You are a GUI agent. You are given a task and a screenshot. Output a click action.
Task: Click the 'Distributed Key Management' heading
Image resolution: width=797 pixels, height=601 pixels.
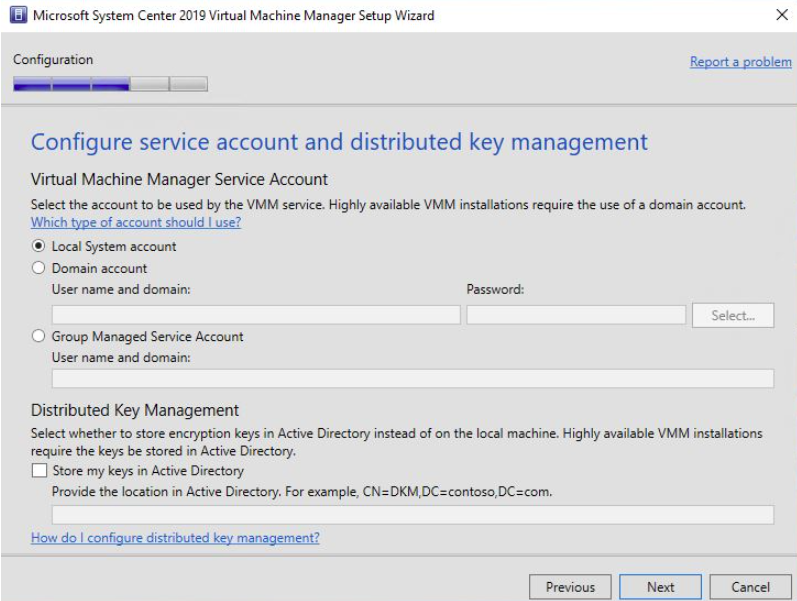click(135, 410)
